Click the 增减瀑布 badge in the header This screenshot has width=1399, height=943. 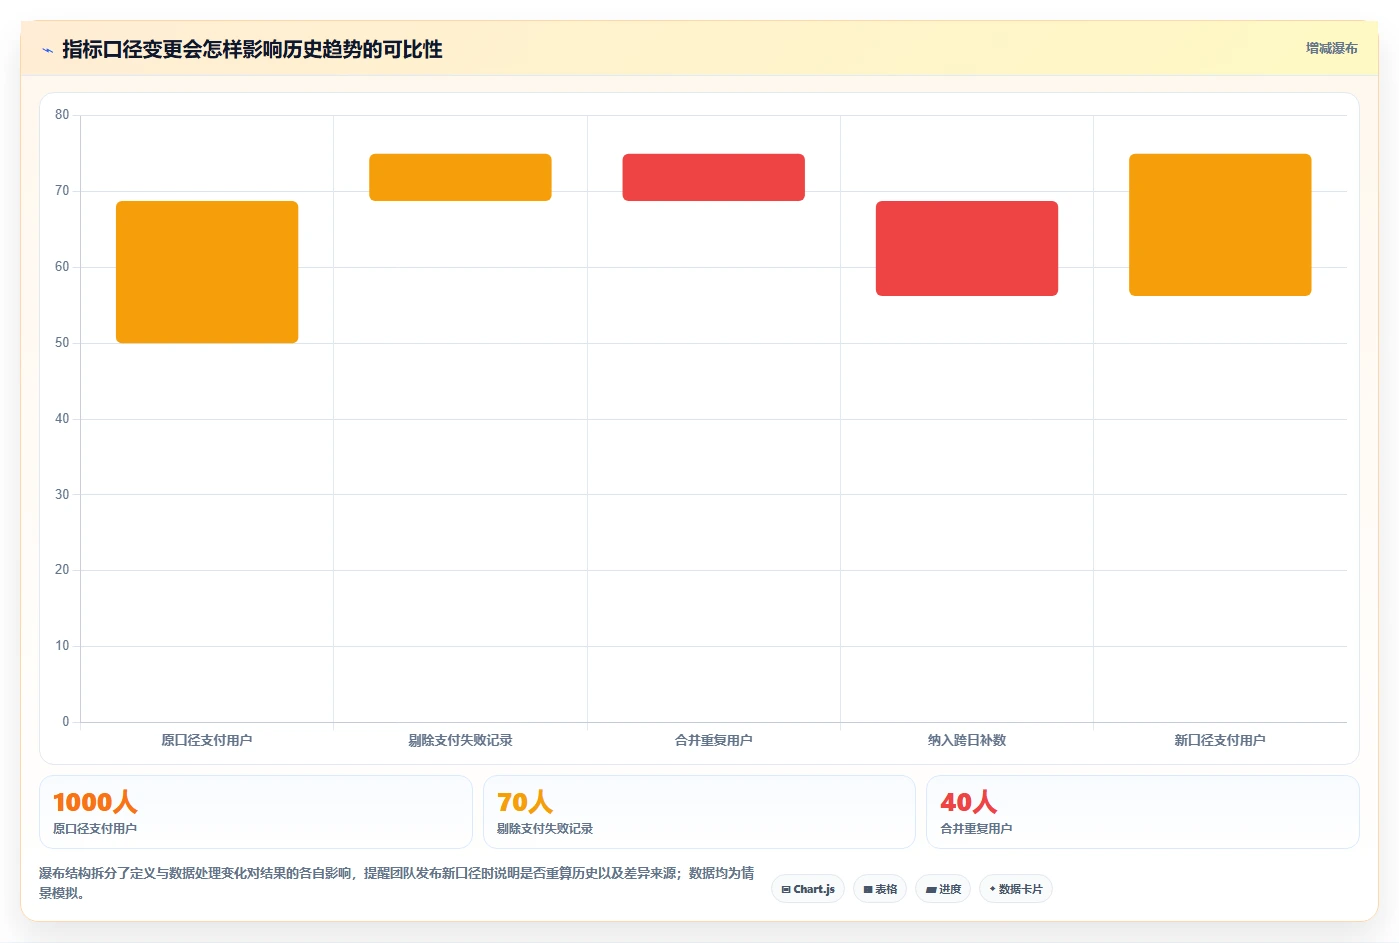click(1331, 48)
